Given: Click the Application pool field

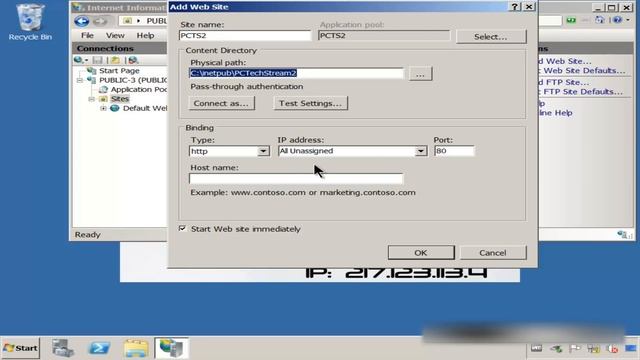Looking at the screenshot, I should (x=384, y=36).
